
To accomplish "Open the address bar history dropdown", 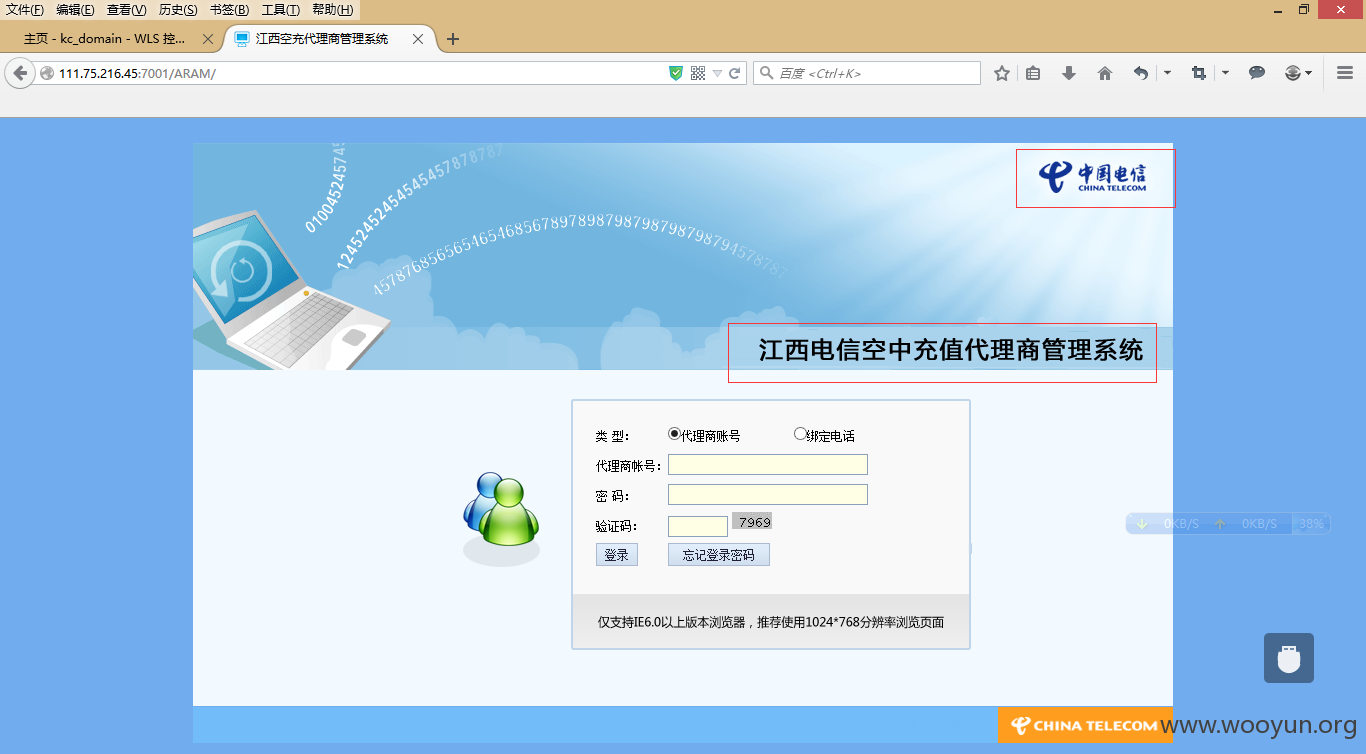I will (x=717, y=73).
